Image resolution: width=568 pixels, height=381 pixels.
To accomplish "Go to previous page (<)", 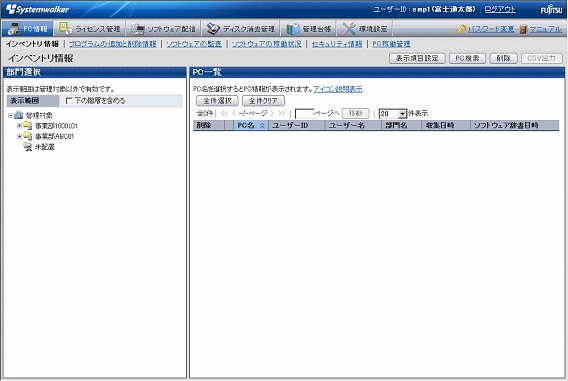I will pos(234,114).
